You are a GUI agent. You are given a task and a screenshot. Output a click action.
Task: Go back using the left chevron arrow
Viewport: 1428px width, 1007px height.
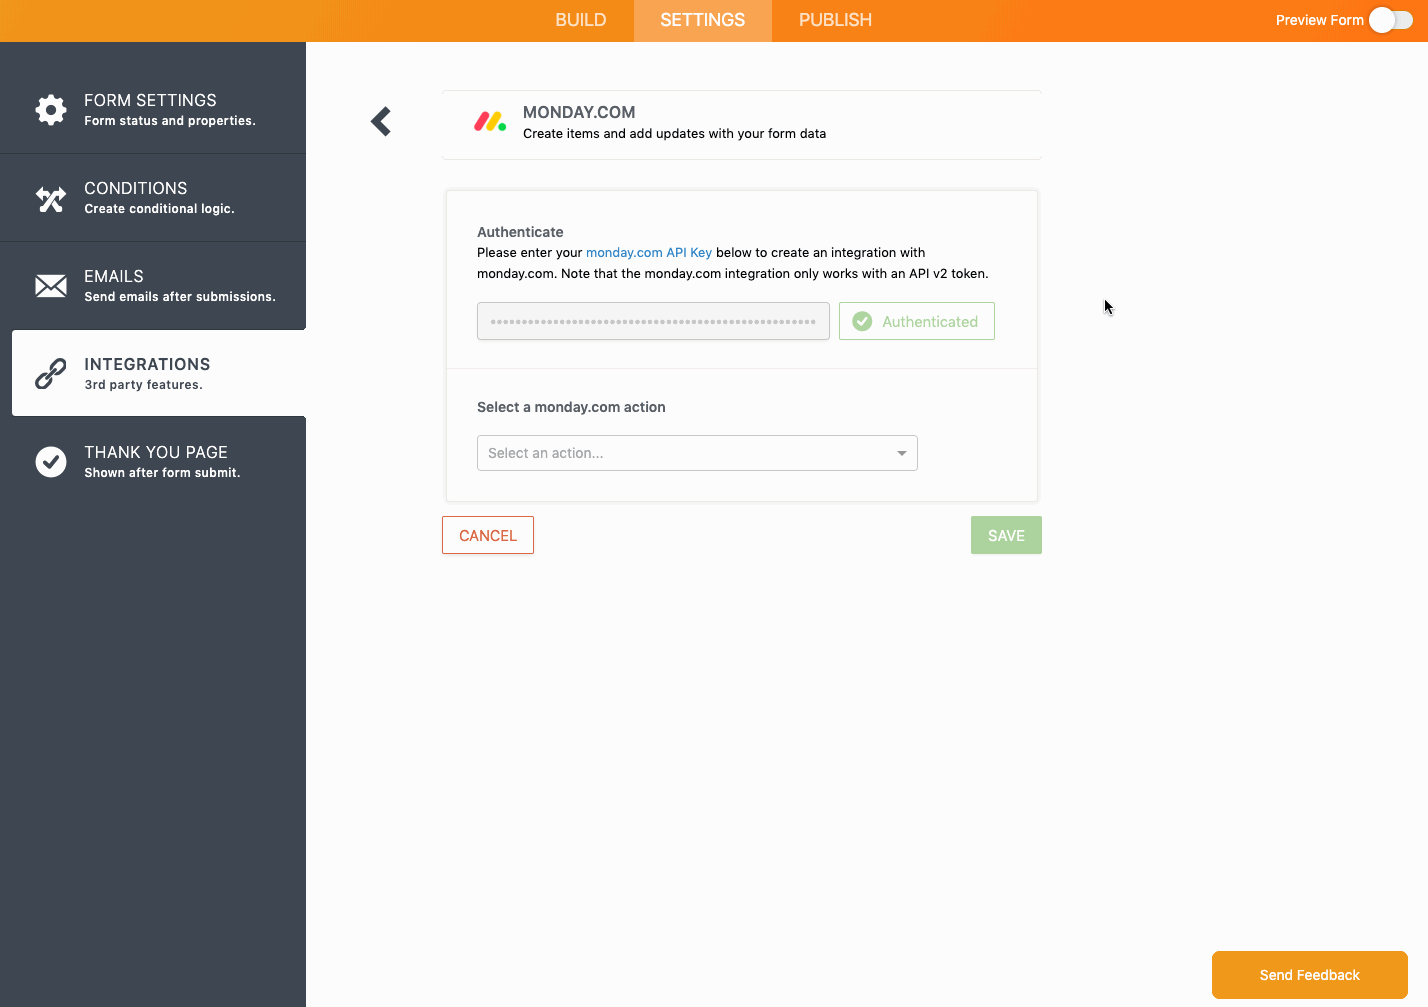pyautogui.click(x=381, y=122)
